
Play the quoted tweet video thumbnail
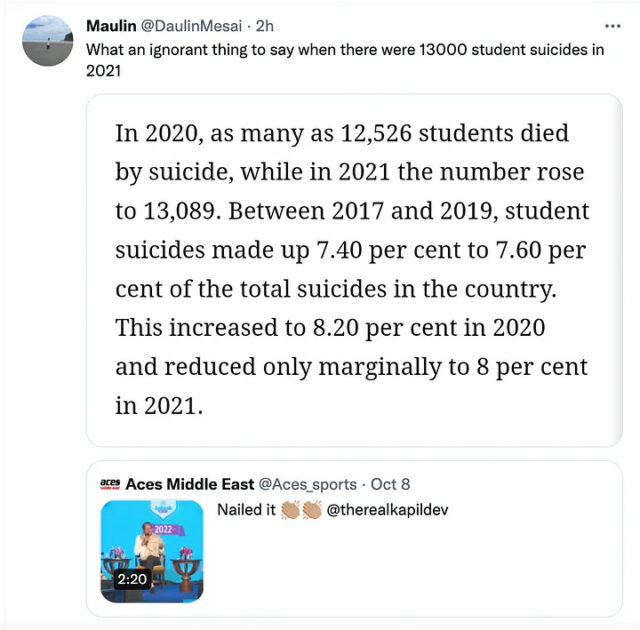(x=152, y=550)
